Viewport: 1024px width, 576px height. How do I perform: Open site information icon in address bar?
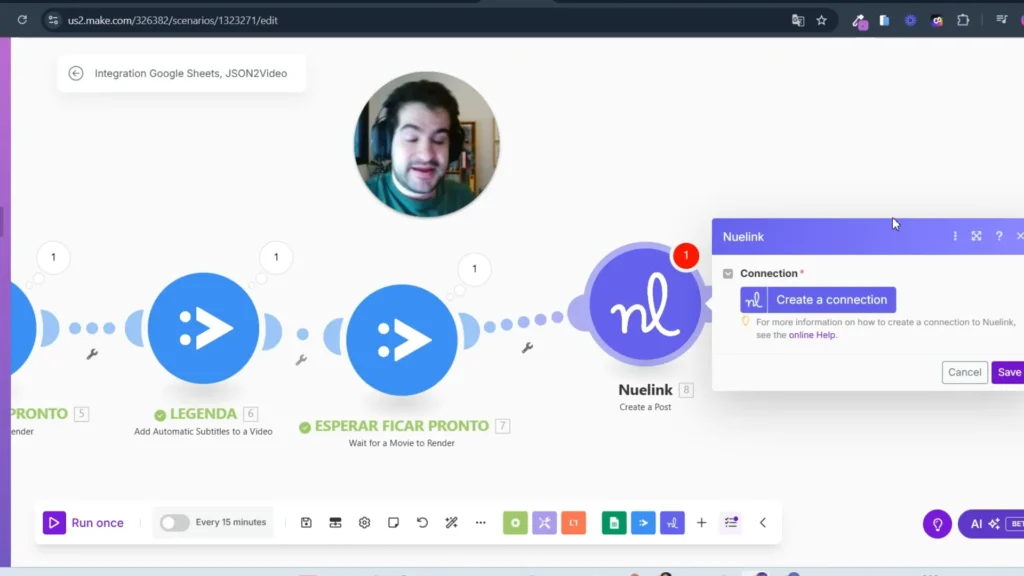(54, 20)
